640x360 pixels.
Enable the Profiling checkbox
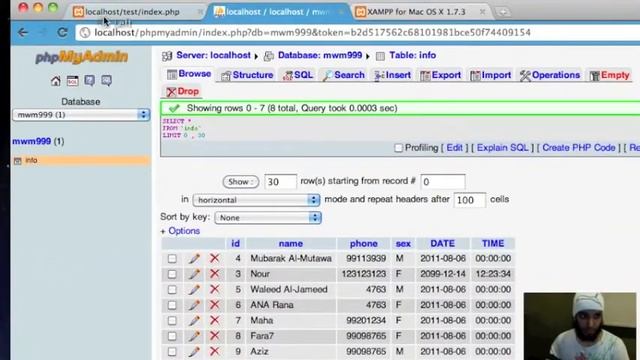pos(398,148)
